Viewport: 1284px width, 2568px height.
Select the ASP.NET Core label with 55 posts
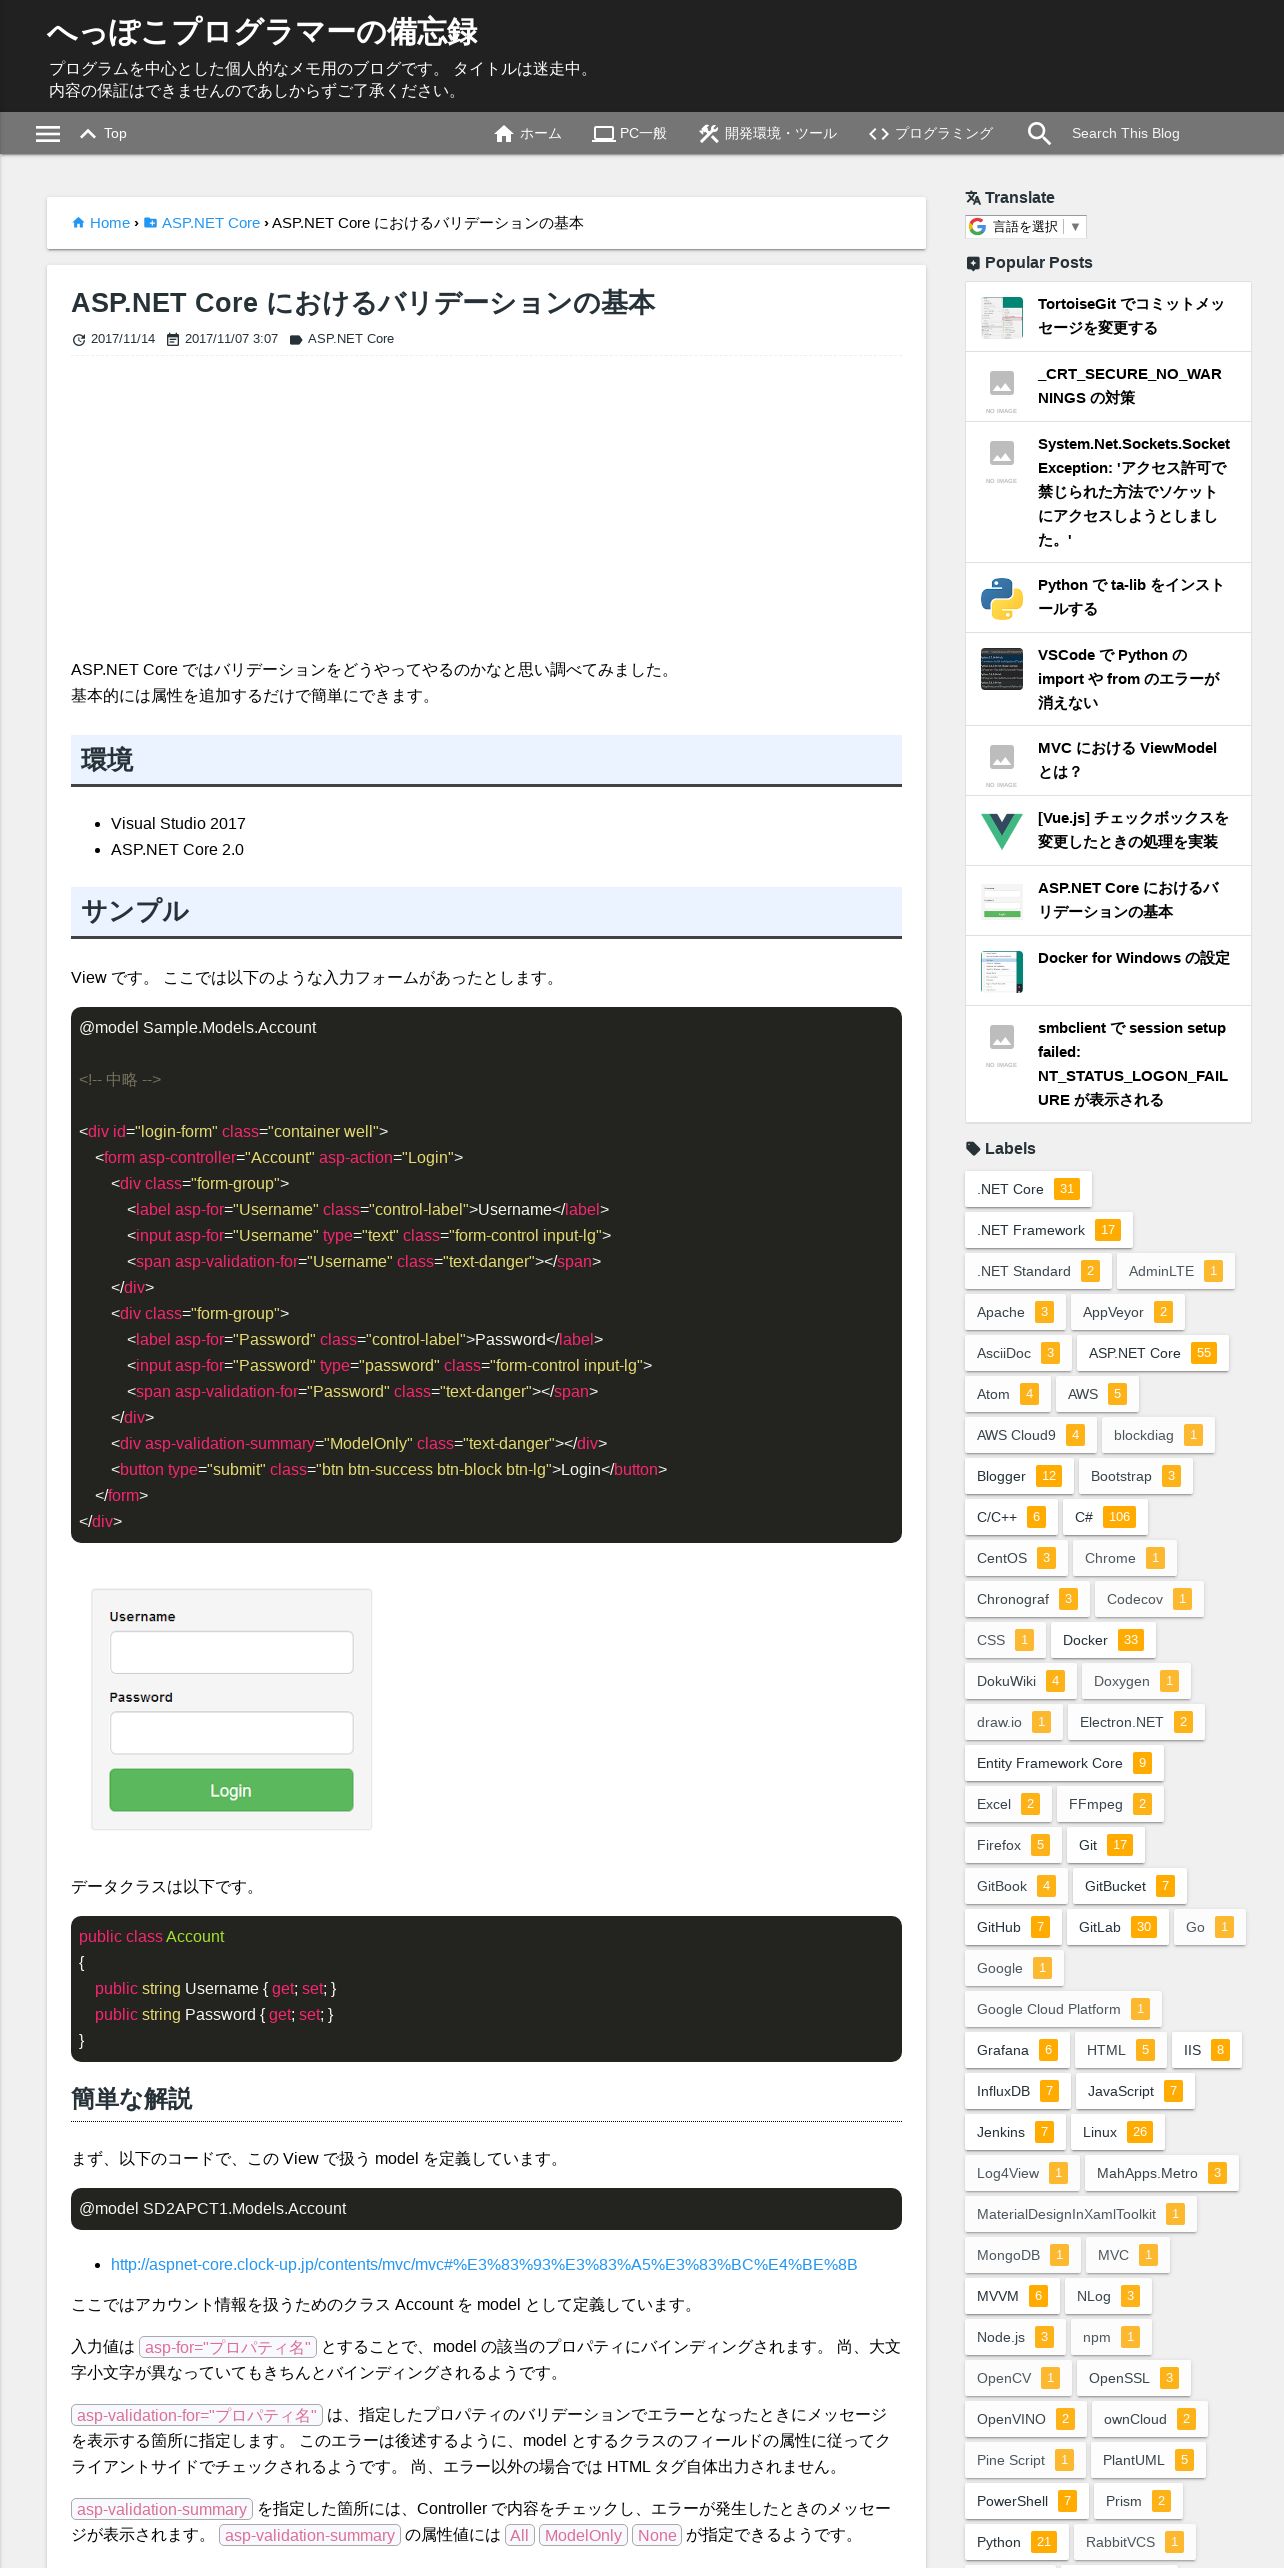(1152, 1353)
